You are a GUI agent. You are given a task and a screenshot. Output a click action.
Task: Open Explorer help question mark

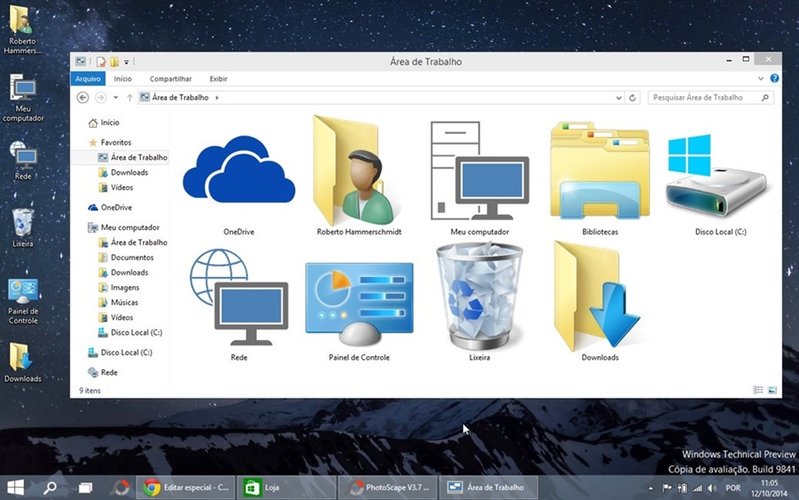(774, 78)
